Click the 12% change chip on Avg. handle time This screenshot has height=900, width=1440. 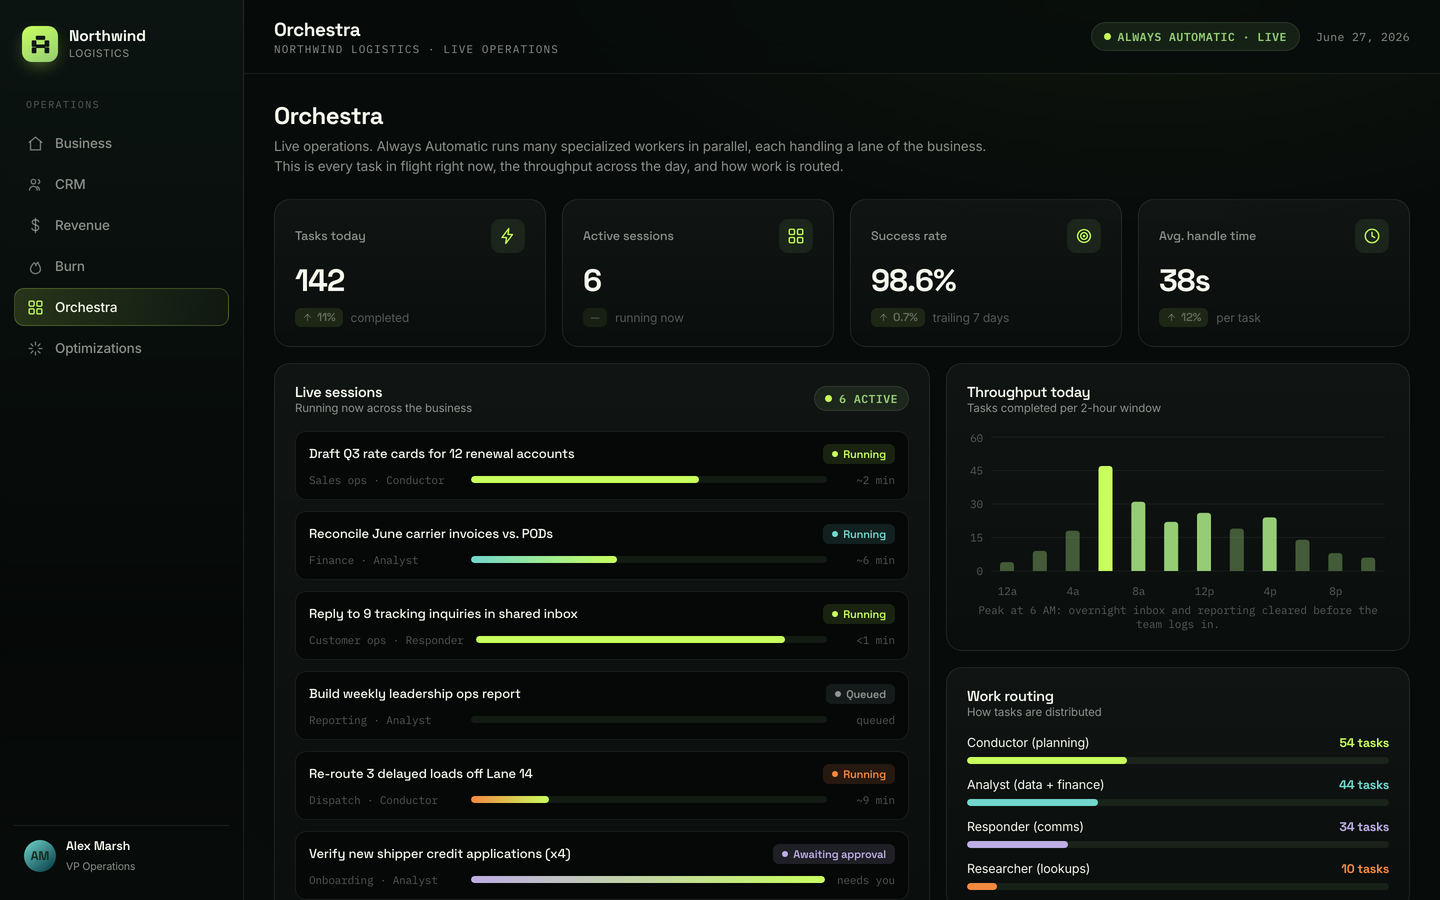[1184, 317]
